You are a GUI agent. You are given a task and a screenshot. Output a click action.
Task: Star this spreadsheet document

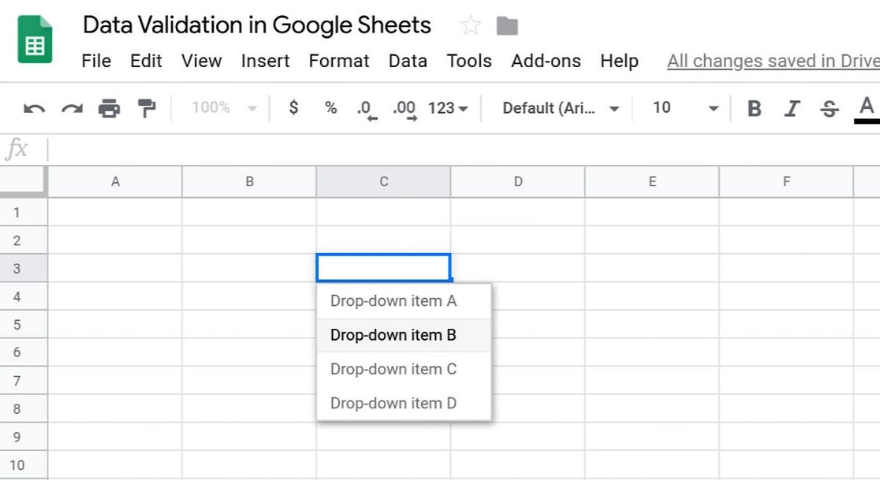(470, 26)
